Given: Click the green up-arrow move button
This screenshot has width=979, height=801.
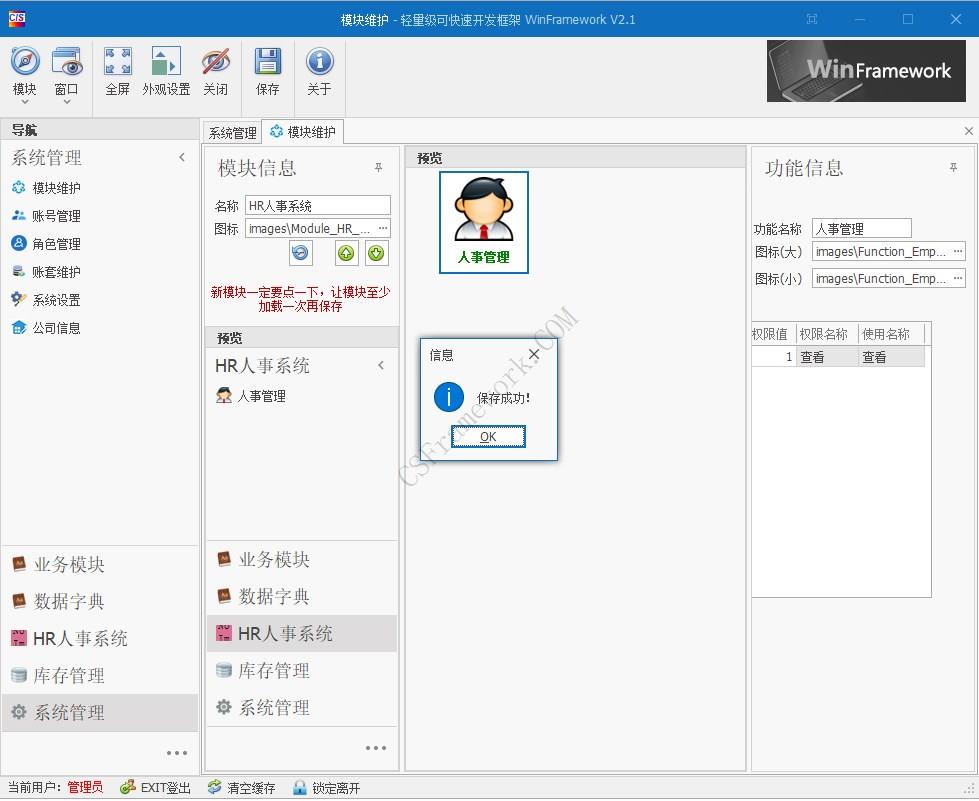Looking at the screenshot, I should pyautogui.click(x=346, y=253).
